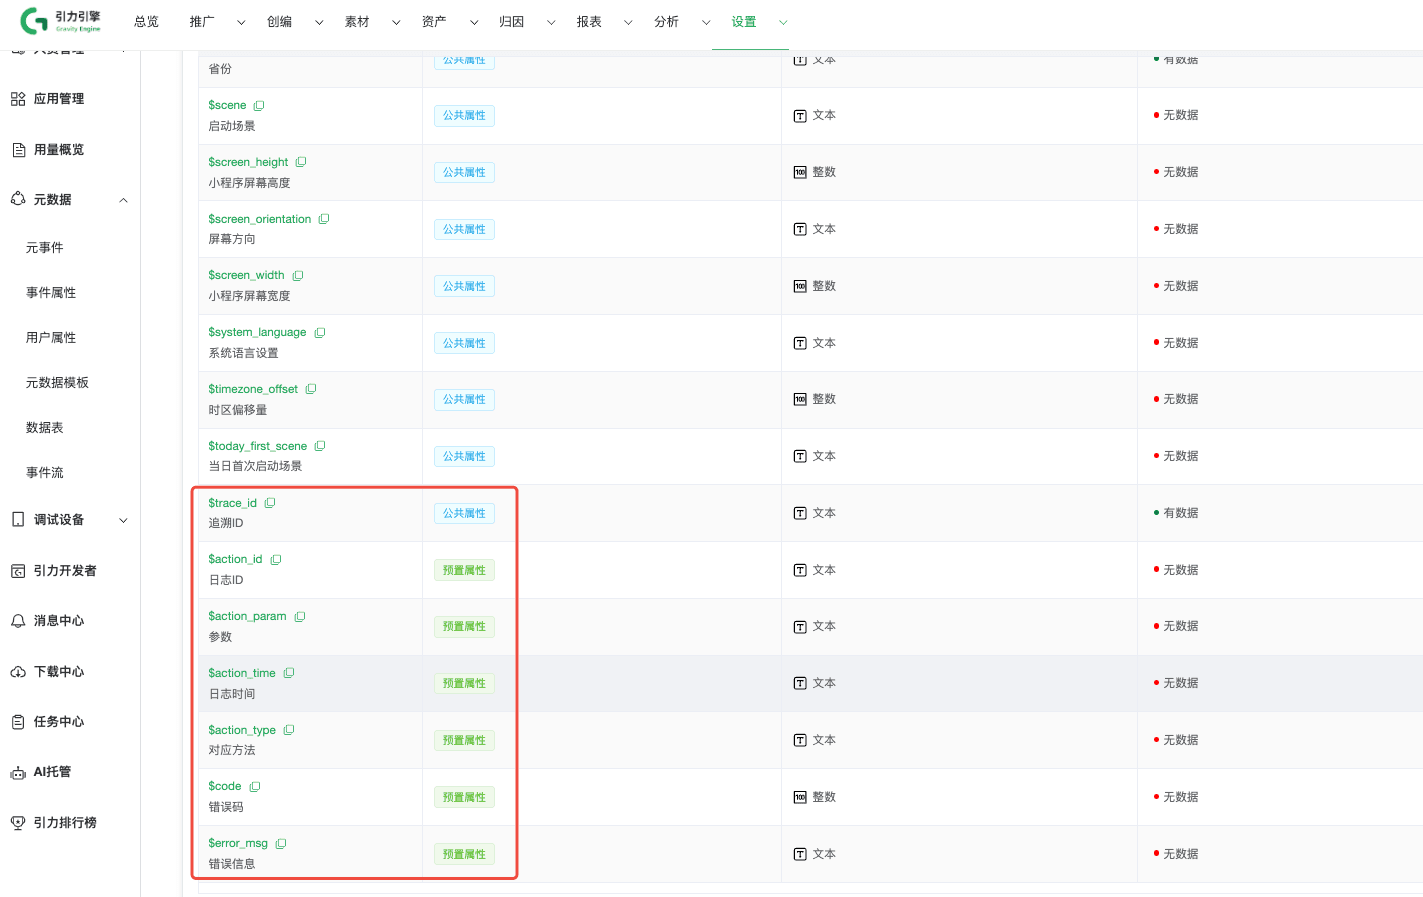
Task: Copy the $today_first_scene property name
Action: coord(320,446)
